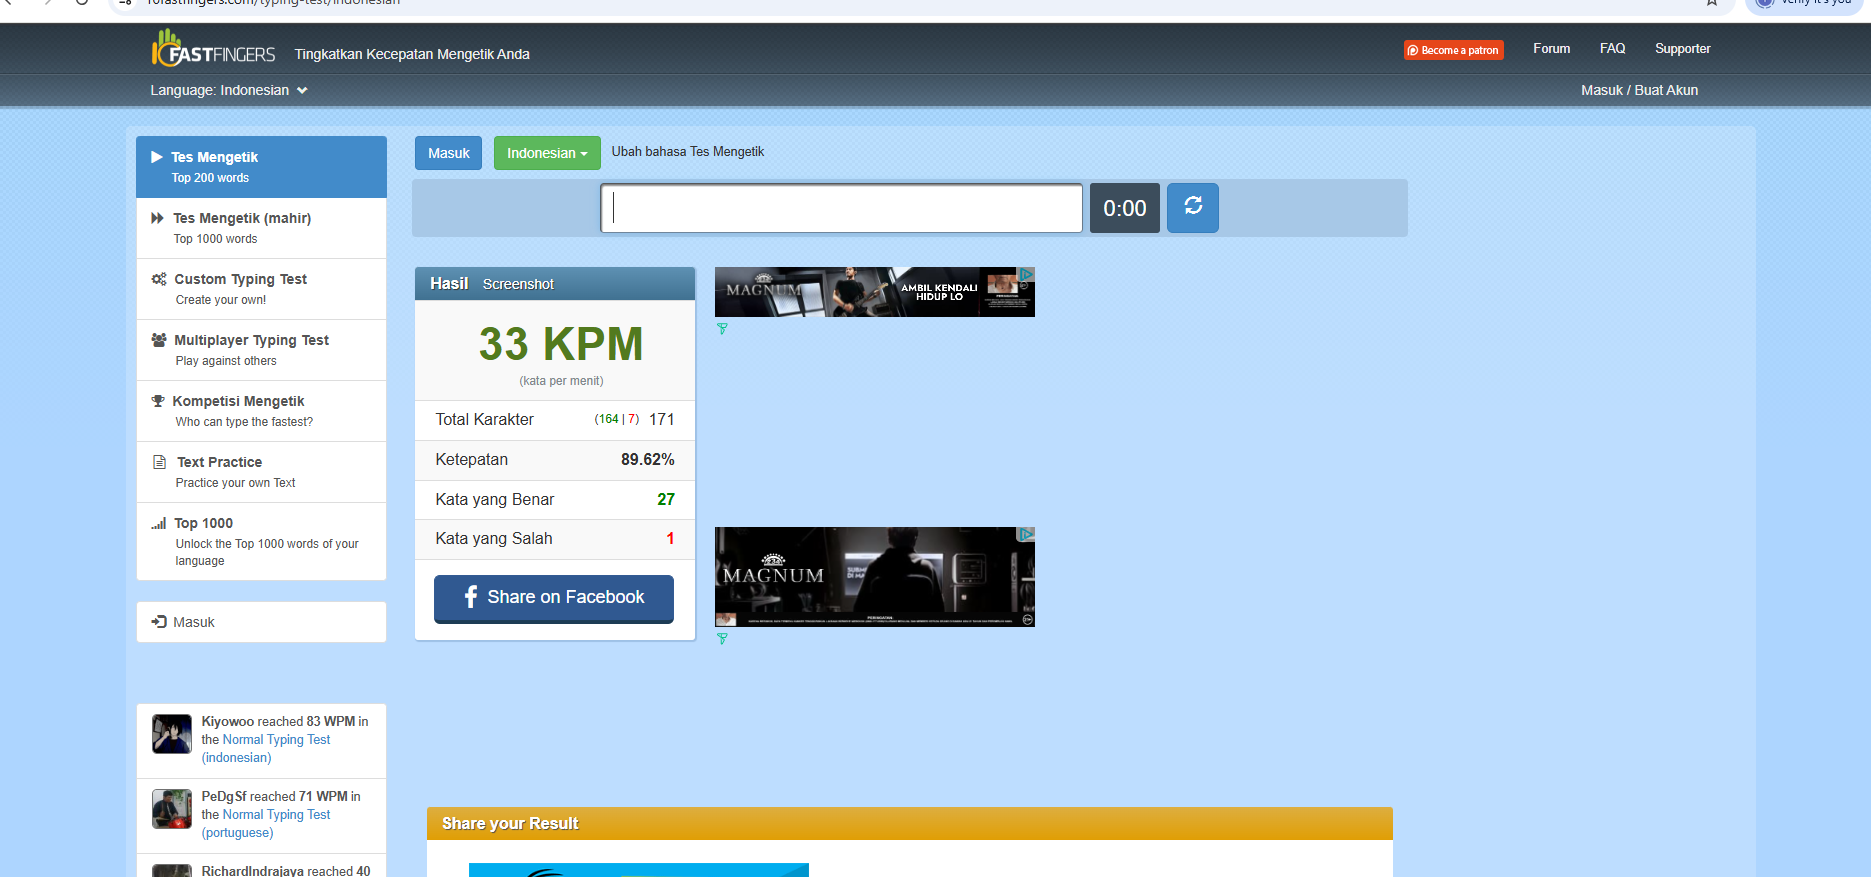Screen dimensions: 1871x877
Task: Open Multiplayer Typing Test menu item
Action: tap(261, 350)
